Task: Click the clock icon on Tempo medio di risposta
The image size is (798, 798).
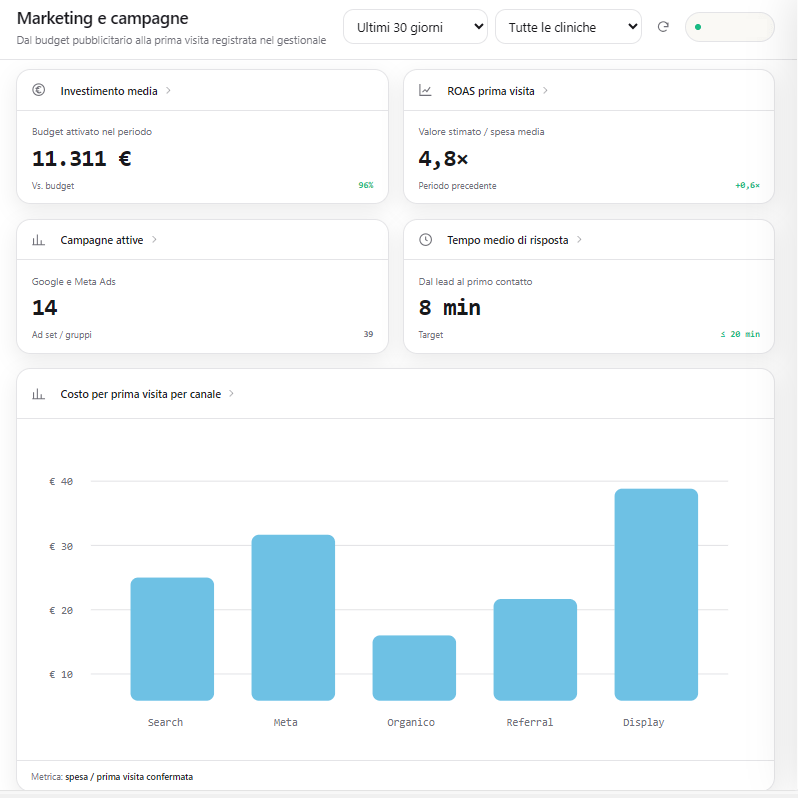Action: point(425,240)
